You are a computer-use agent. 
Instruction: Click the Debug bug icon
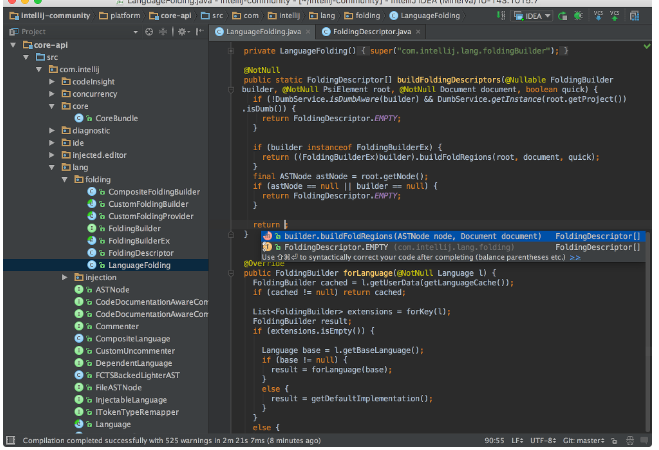point(579,17)
